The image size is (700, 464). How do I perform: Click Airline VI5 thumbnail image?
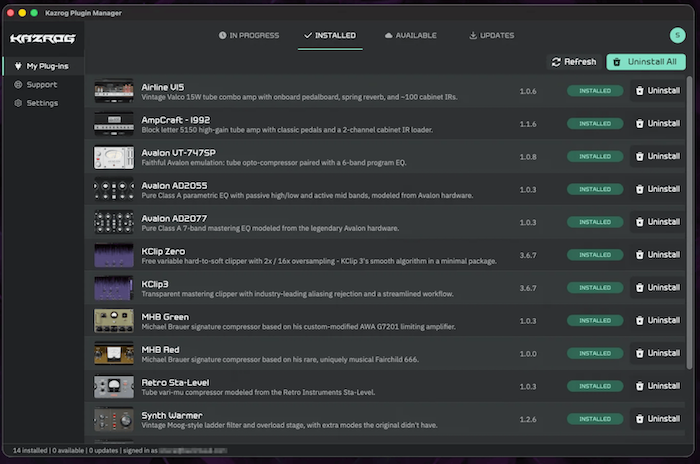click(114, 91)
